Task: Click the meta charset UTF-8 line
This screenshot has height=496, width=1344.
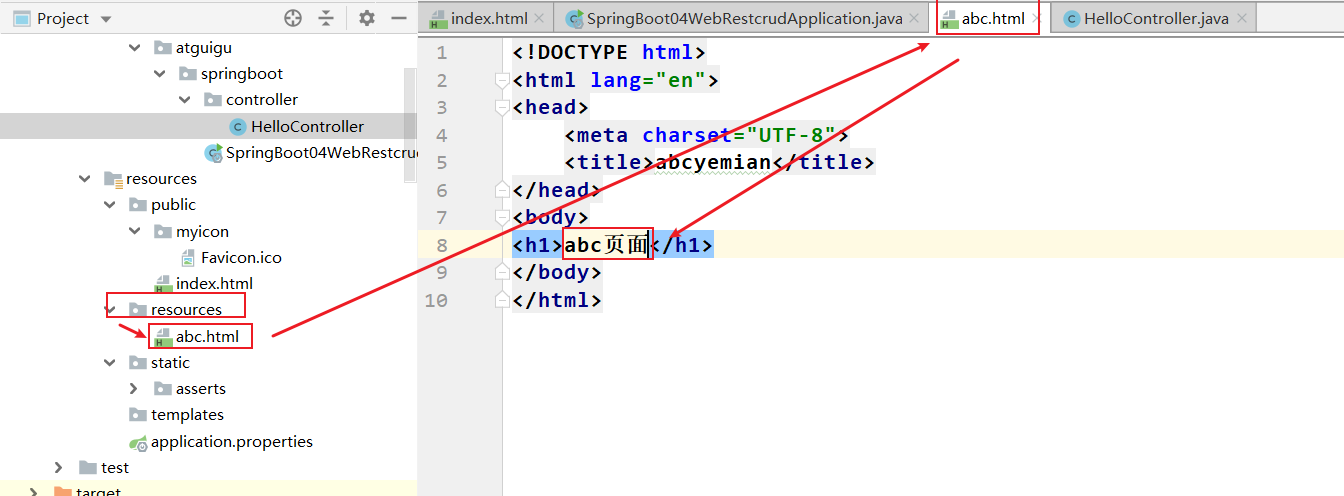Action: pyautogui.click(x=707, y=135)
